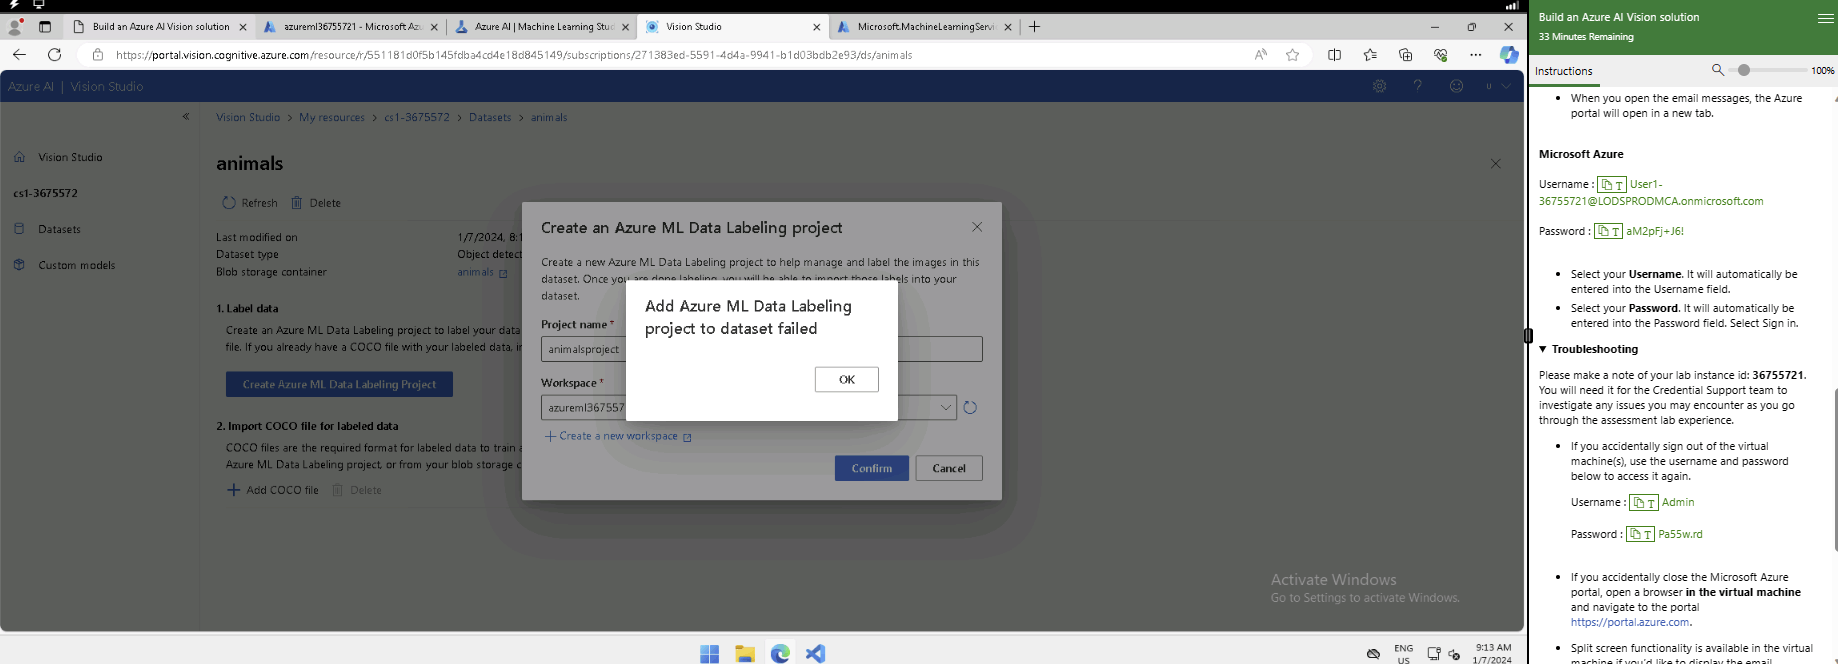This screenshot has width=1838, height=664.
Task: Click OK on the labeling project failed message
Action: (846, 379)
